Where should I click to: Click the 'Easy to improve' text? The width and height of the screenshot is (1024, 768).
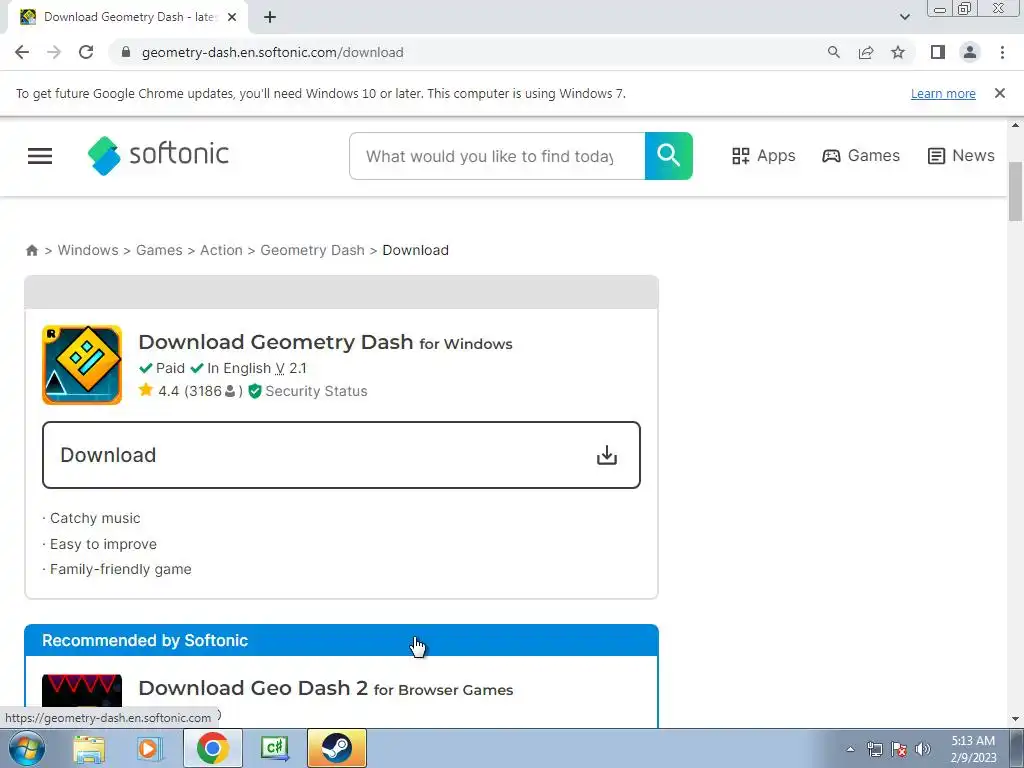click(103, 544)
